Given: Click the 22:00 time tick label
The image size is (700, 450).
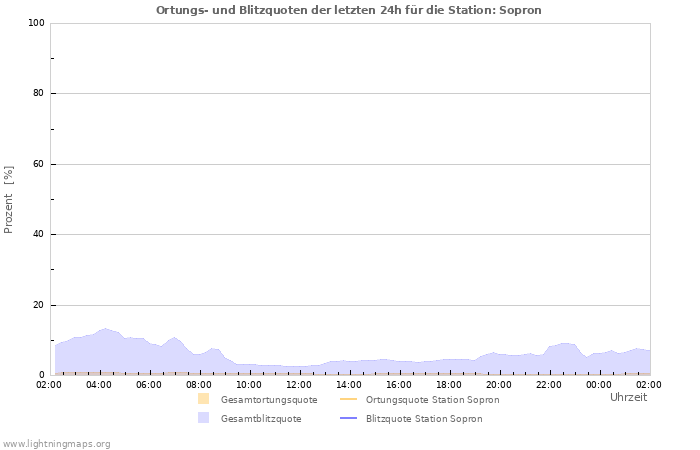Looking at the screenshot, I should (x=549, y=384).
